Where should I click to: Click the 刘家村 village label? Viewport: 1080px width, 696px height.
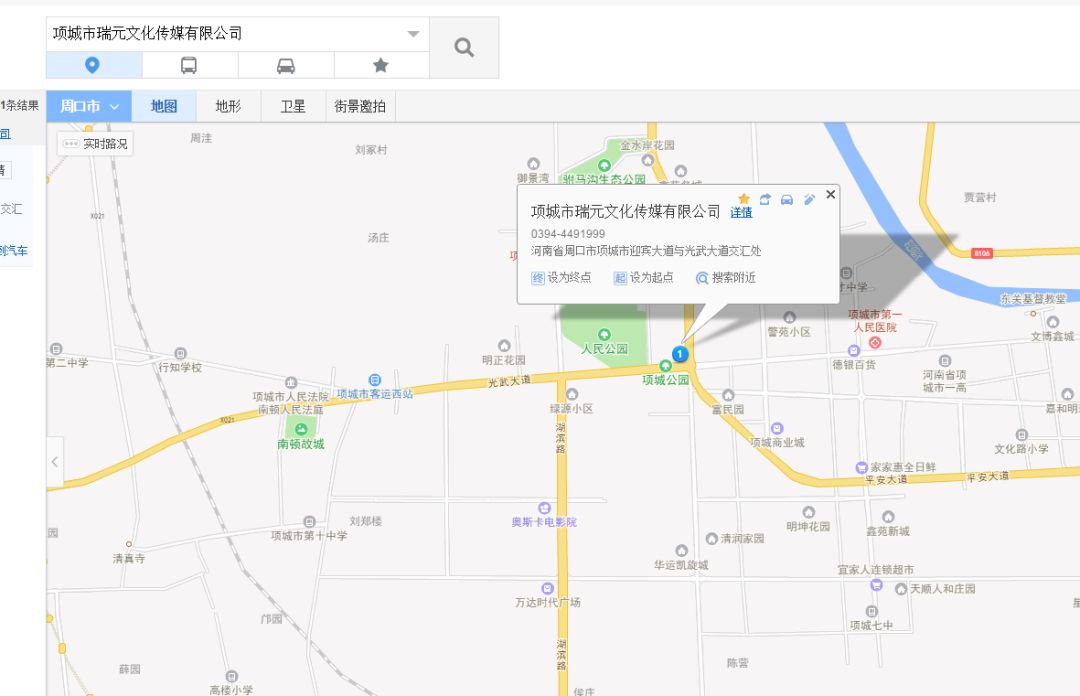[371, 150]
